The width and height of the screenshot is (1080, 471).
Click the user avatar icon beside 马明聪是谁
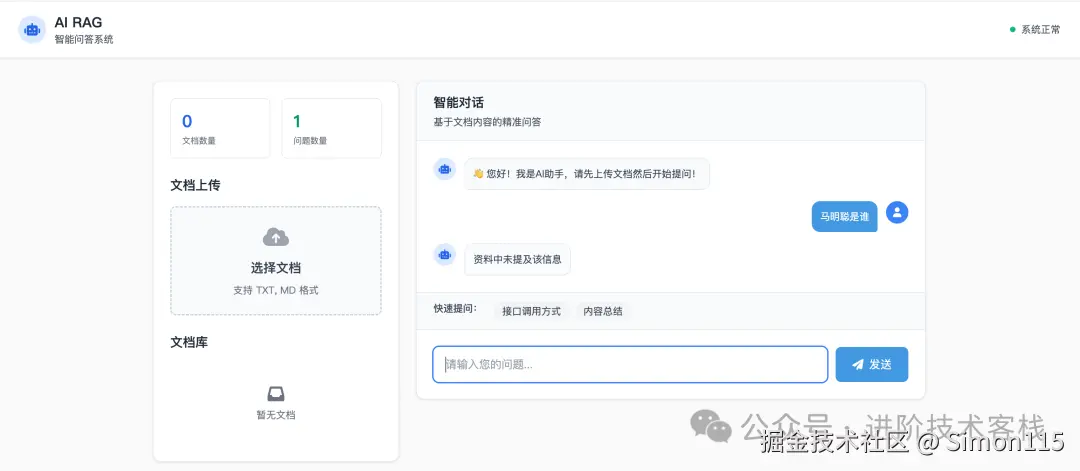point(897,212)
